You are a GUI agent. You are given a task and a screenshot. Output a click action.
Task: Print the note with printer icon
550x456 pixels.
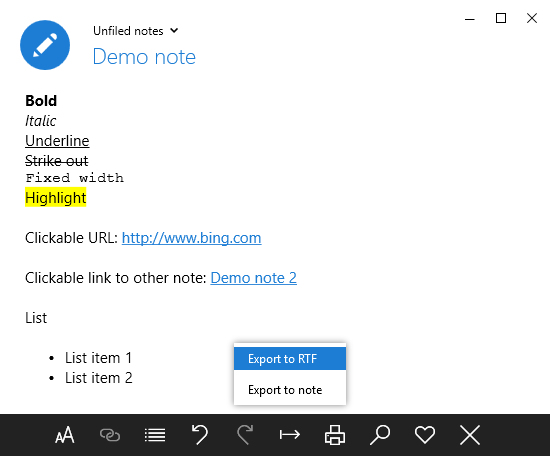(335, 435)
